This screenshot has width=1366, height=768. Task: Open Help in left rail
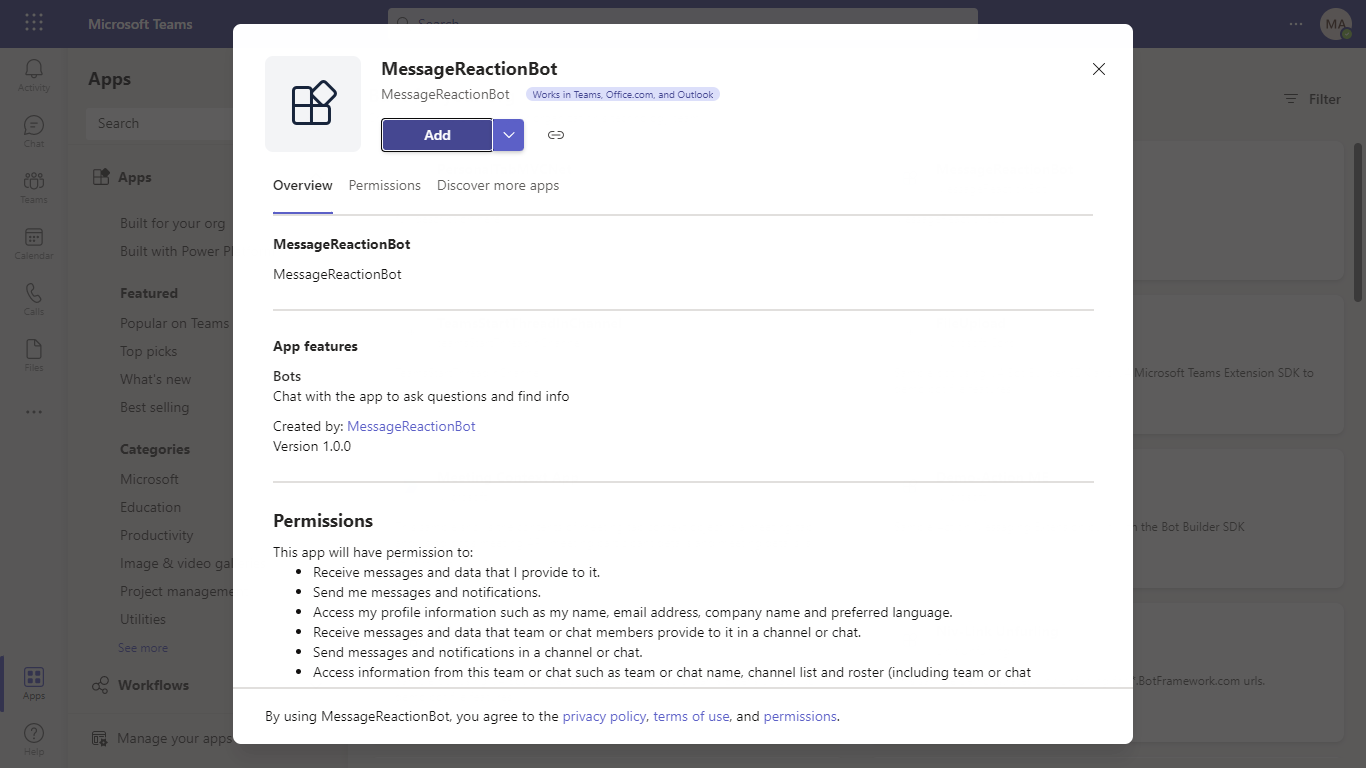(x=34, y=739)
